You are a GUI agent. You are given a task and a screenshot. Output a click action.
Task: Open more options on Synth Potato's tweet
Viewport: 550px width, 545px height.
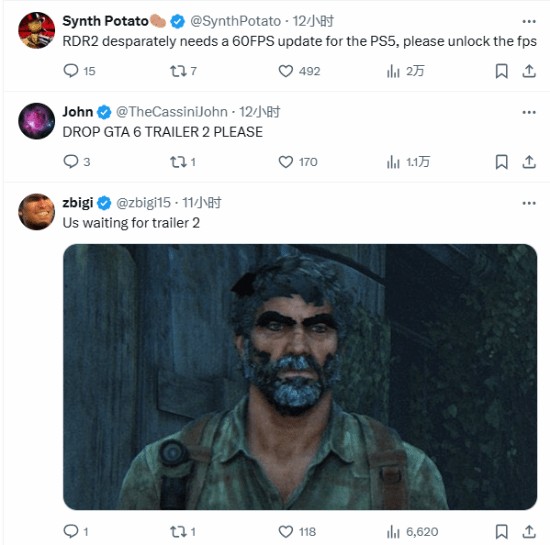tap(529, 21)
